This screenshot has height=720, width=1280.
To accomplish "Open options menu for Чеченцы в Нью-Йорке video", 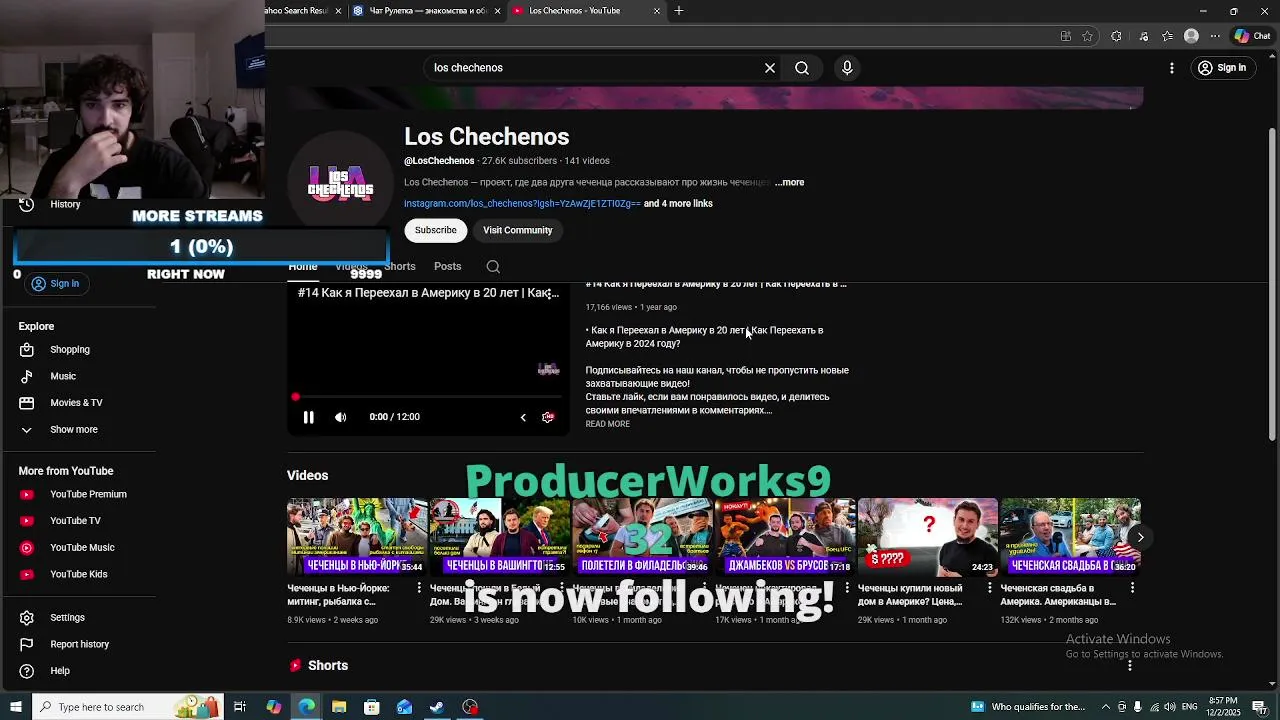I will 419,588.
